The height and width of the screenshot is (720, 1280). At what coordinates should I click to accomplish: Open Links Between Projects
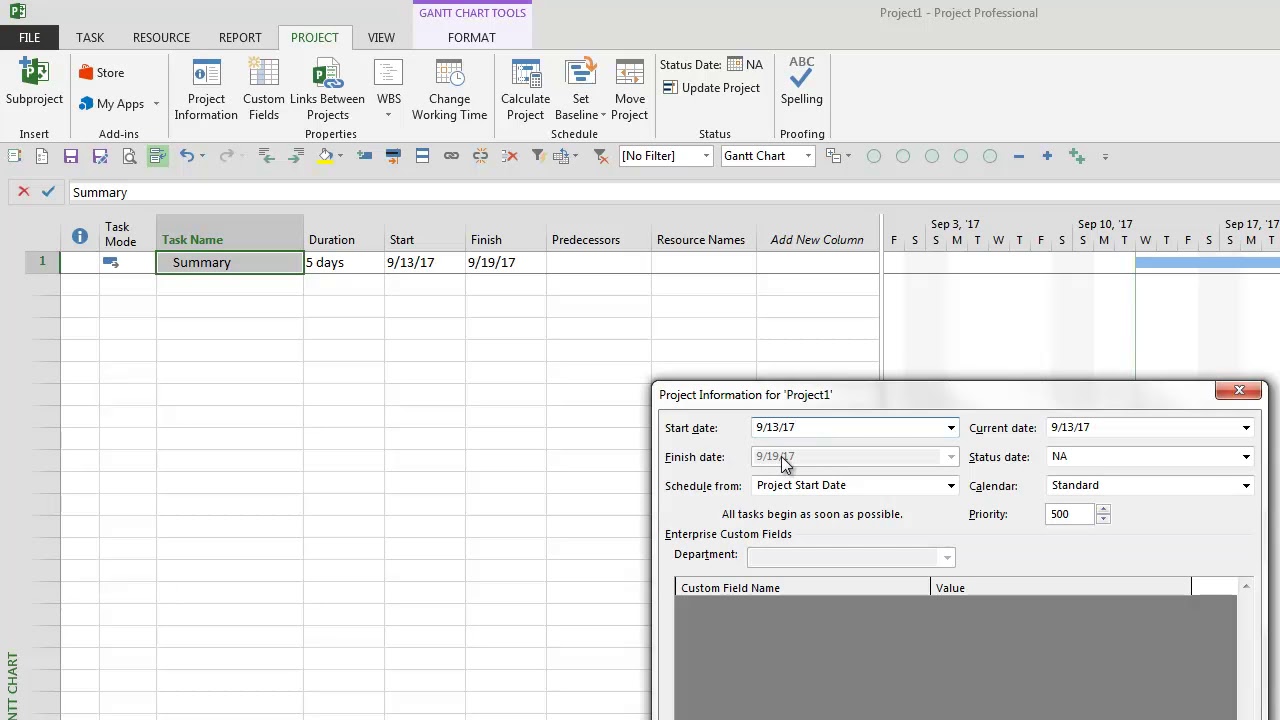[x=327, y=90]
